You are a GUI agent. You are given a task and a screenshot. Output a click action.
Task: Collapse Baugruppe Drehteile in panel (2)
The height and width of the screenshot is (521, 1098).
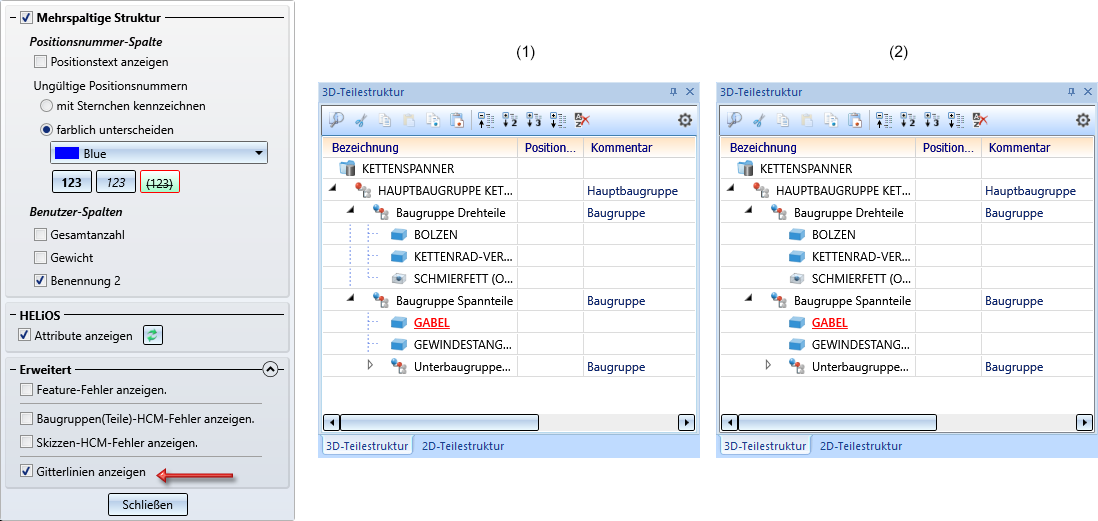[x=749, y=209]
